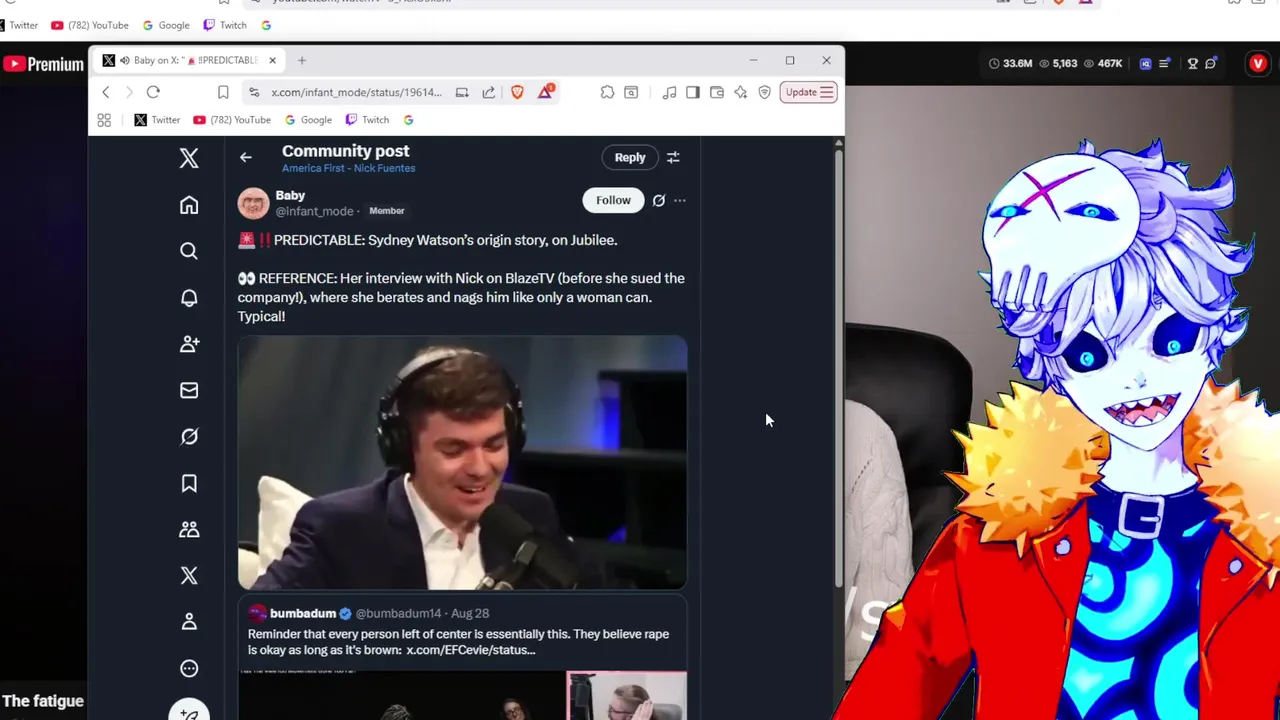The height and width of the screenshot is (720, 1280).
Task: Select the 'Baby on X' tab
Action: (x=186, y=60)
